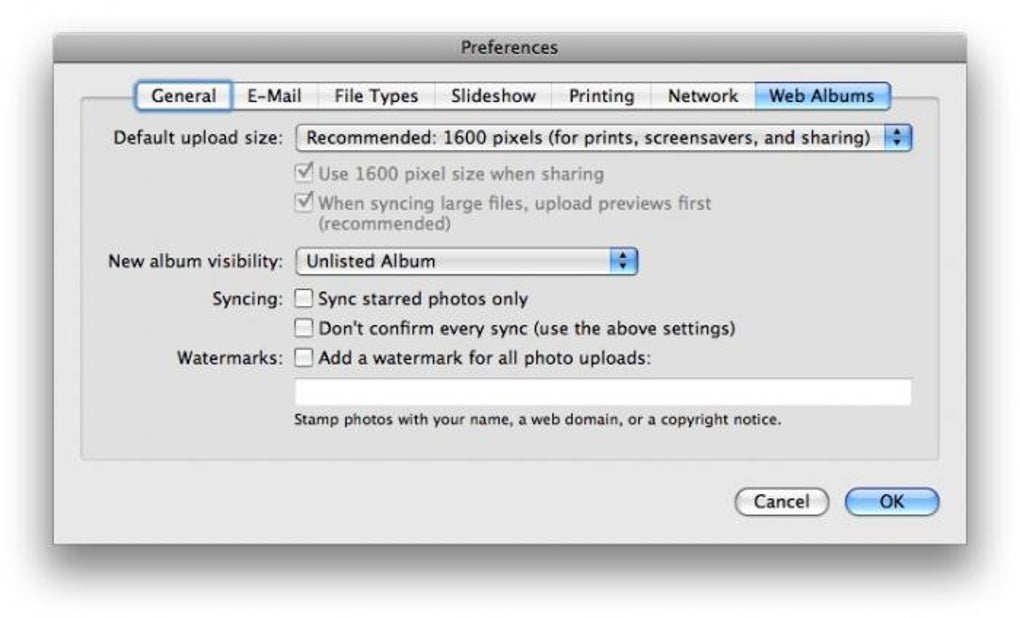Confirm preferences with the OK button
Image resolution: width=1020 pixels, height=618 pixels.
pyautogui.click(x=891, y=502)
